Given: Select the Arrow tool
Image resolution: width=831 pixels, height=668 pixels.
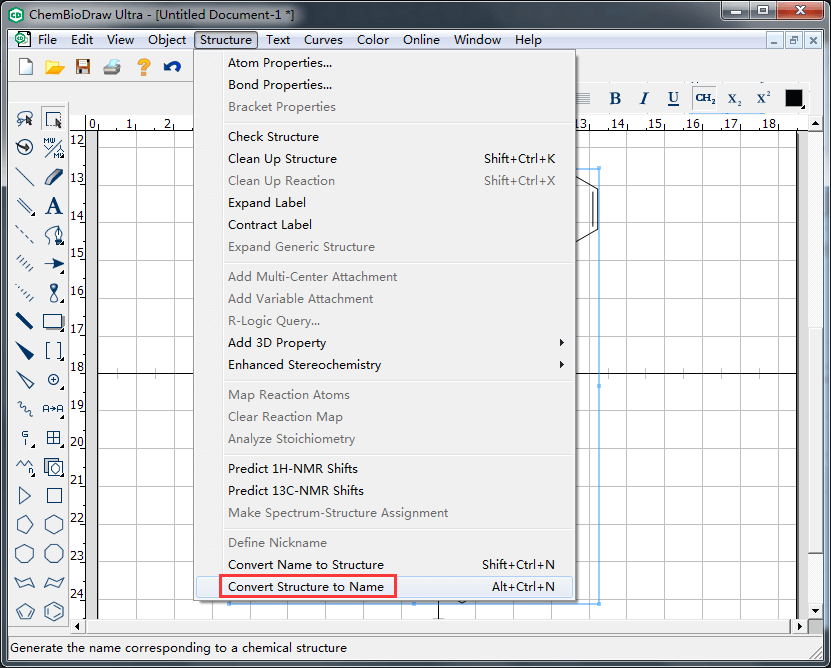Looking at the screenshot, I should (54, 263).
